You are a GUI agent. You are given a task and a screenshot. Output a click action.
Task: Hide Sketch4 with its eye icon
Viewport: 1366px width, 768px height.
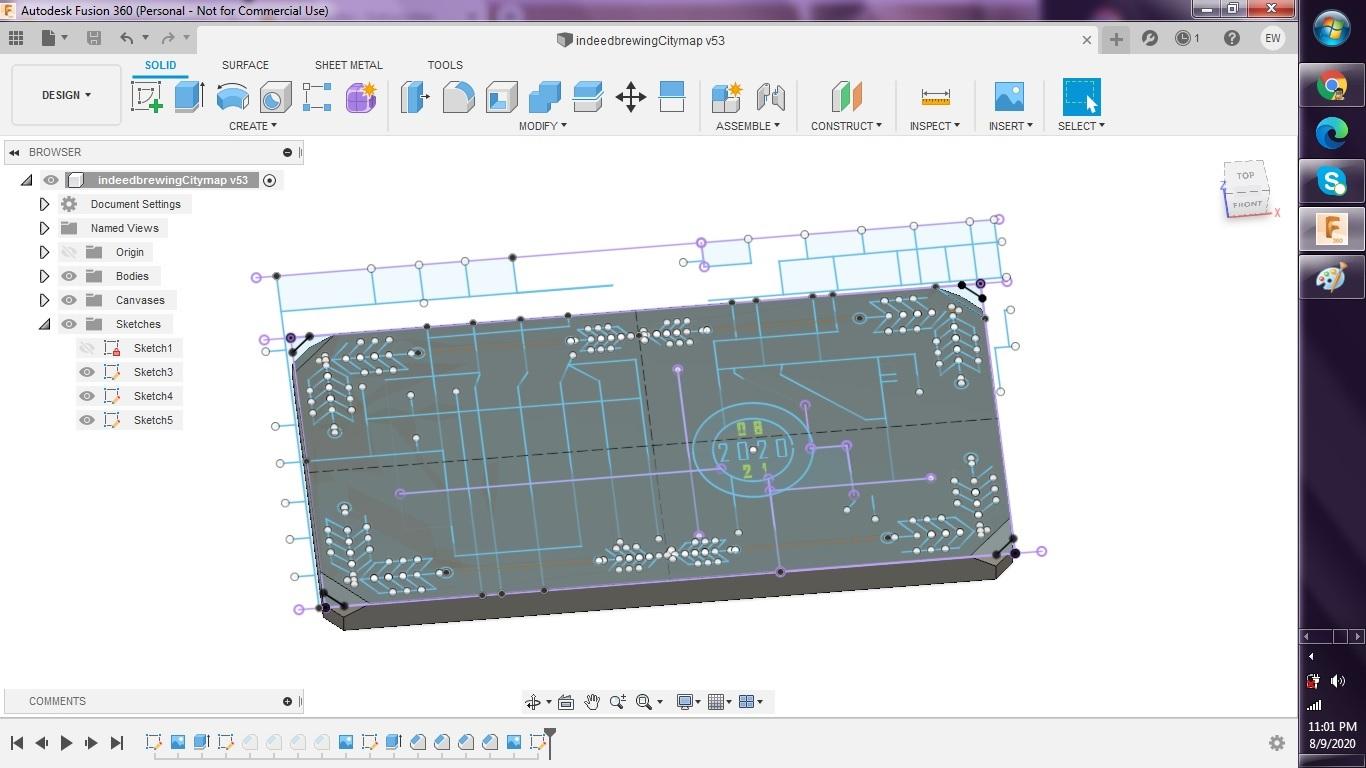[87, 396]
